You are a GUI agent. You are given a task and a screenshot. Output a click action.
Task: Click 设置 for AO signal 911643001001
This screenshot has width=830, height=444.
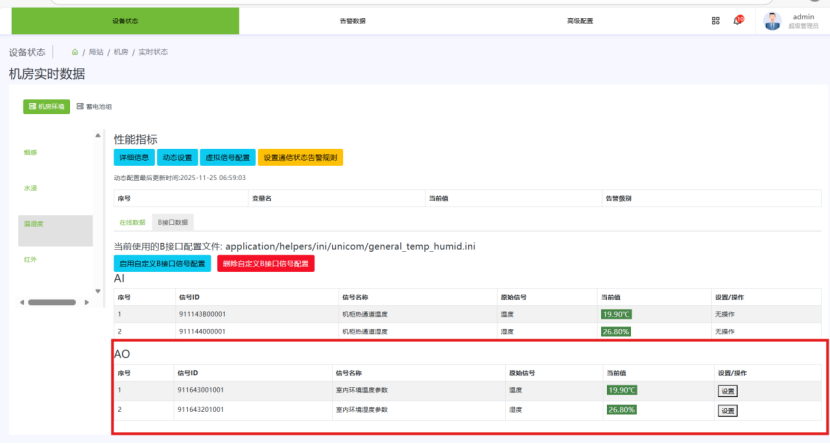pos(727,391)
